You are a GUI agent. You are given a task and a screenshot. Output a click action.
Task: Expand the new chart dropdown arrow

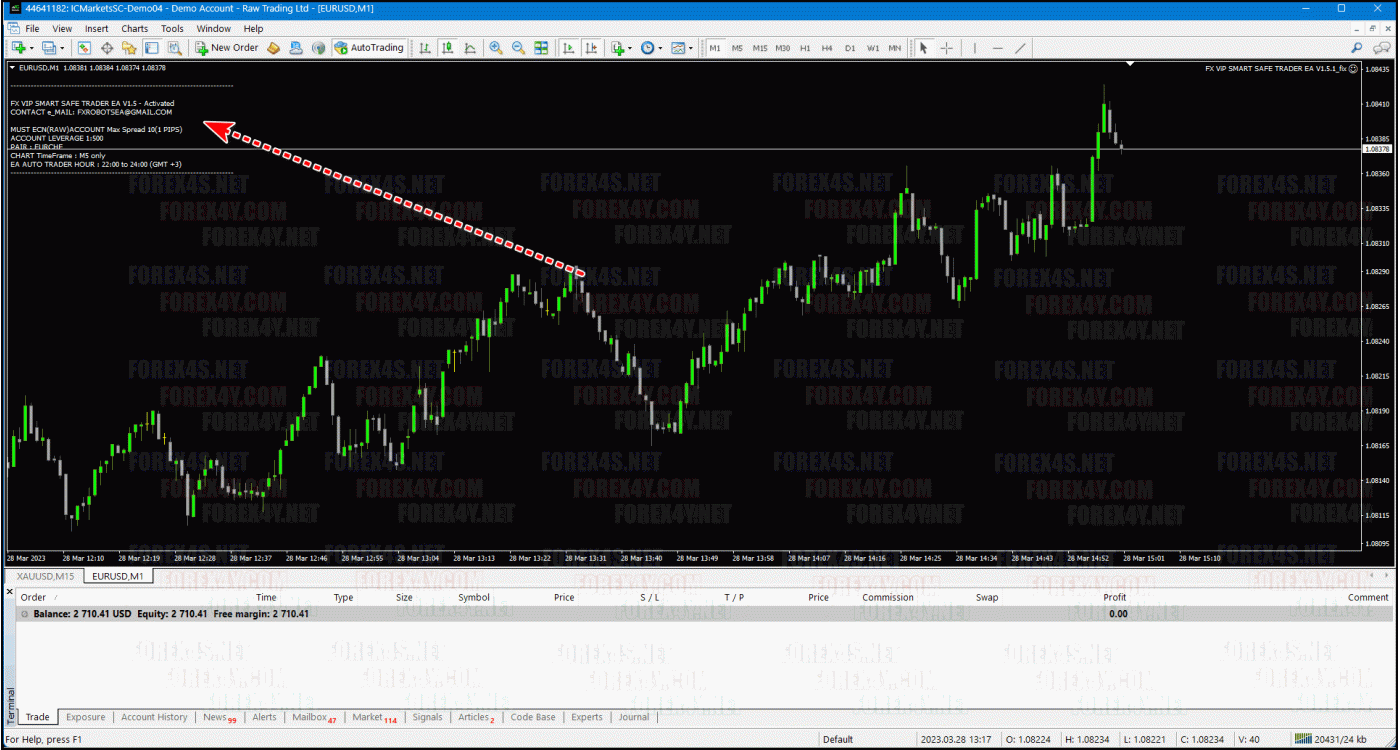click(x=31, y=48)
